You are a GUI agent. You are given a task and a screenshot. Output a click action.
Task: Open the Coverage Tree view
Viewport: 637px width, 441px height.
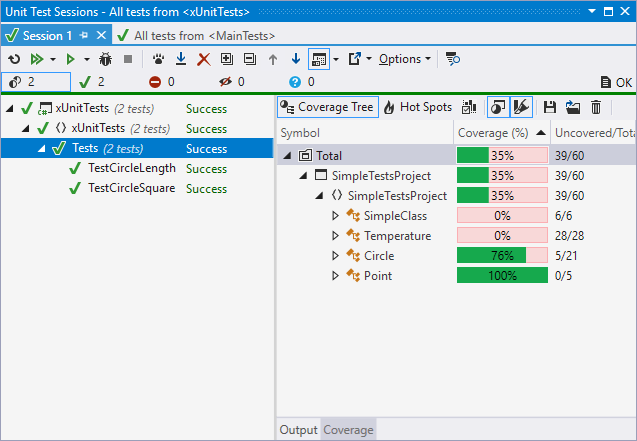[x=328, y=107]
